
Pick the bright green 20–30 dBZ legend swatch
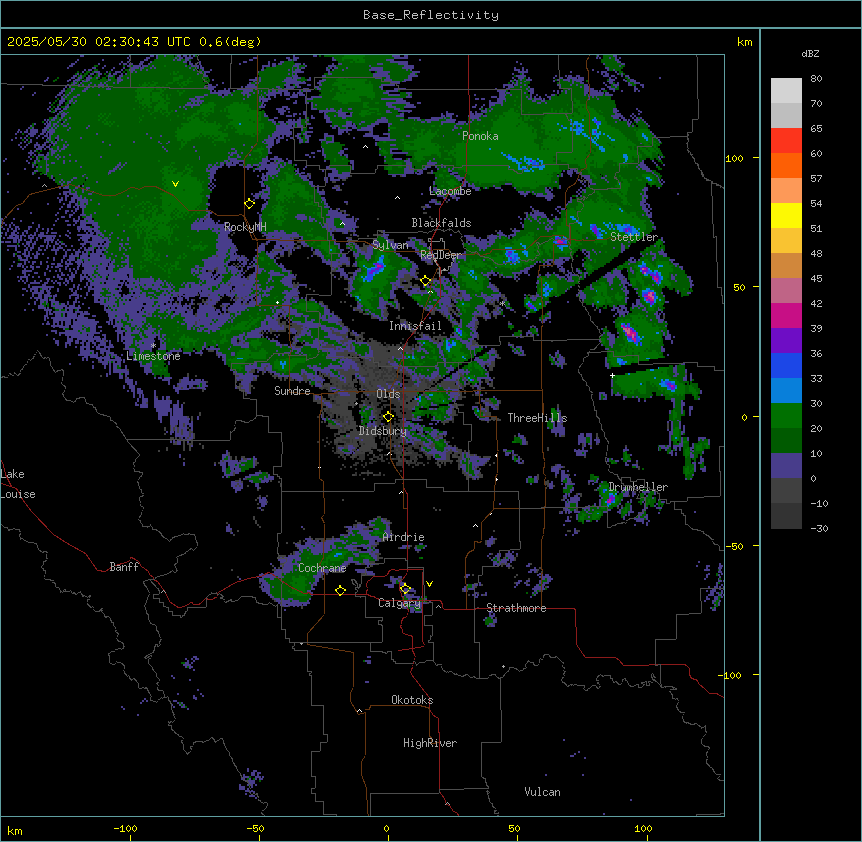tap(786, 416)
